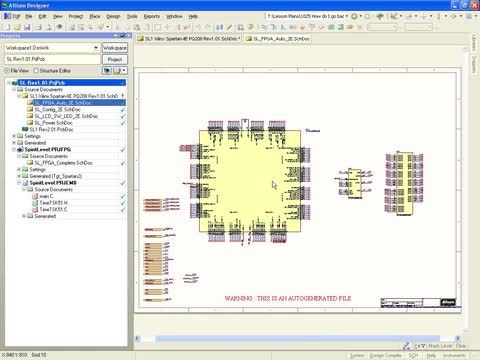The width and height of the screenshot is (480, 360).
Task: Select the GND power port tool
Action: click(x=302, y=27)
